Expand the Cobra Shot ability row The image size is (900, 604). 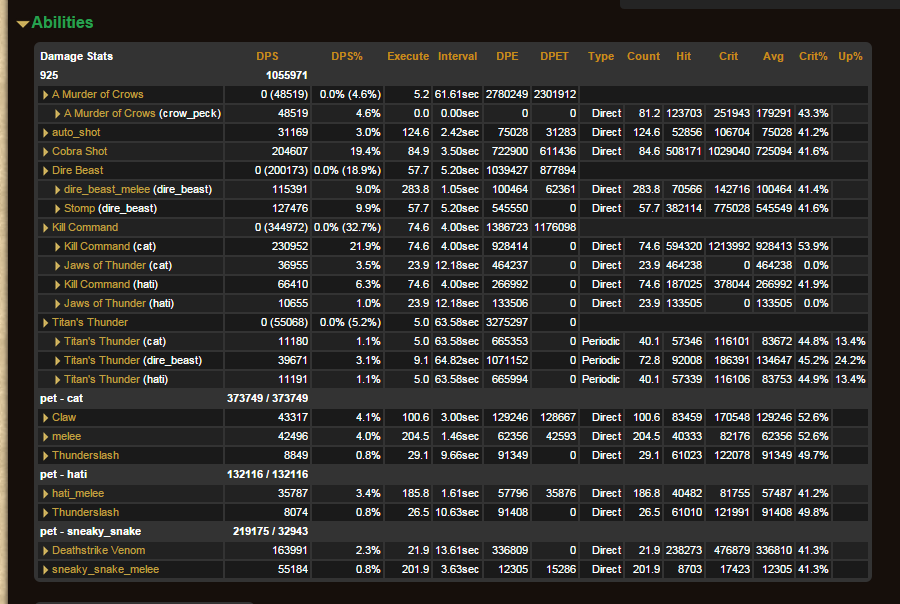79,151
